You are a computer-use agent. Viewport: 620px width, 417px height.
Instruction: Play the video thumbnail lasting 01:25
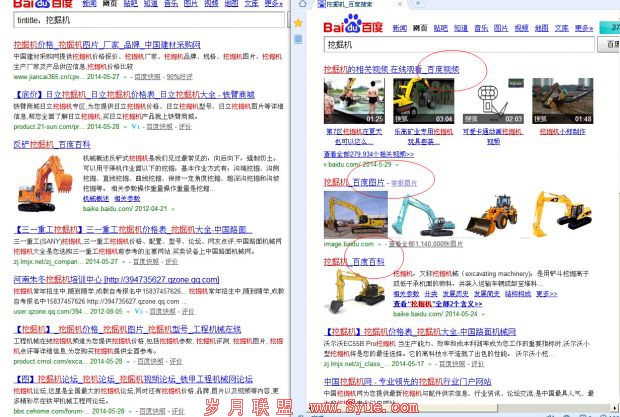point(354,101)
